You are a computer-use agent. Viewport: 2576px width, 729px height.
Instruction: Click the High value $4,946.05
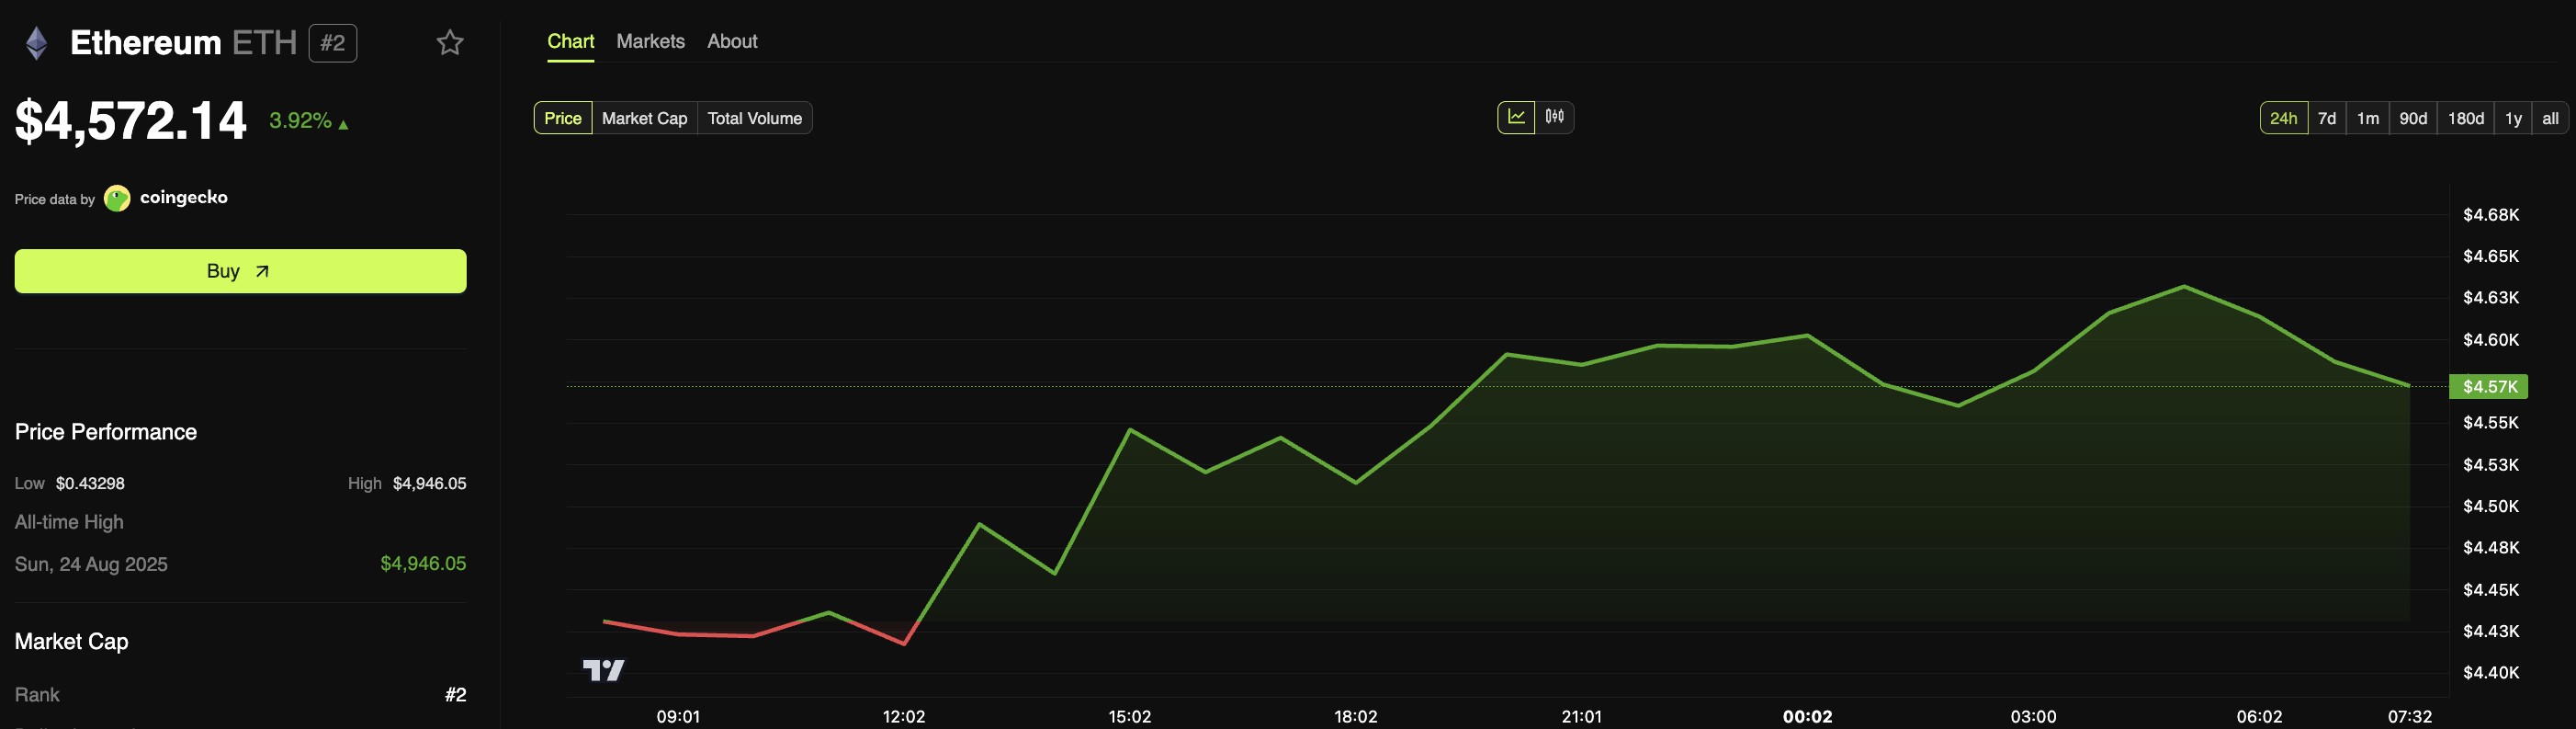430,483
